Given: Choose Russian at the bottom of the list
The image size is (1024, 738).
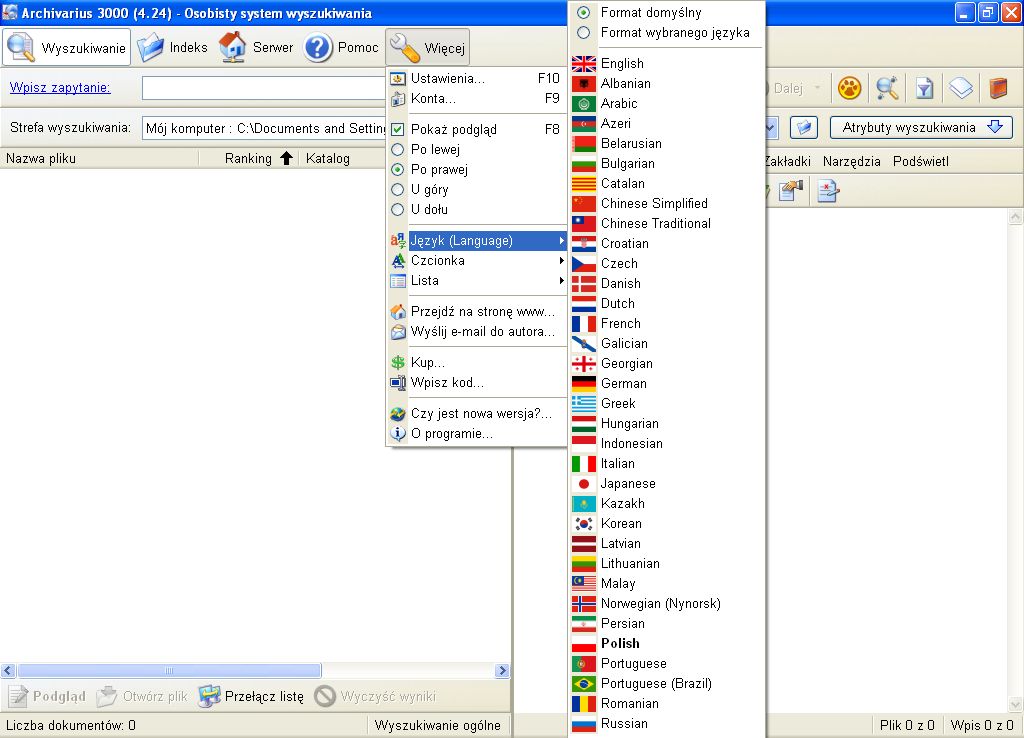Looking at the screenshot, I should click(666, 723).
